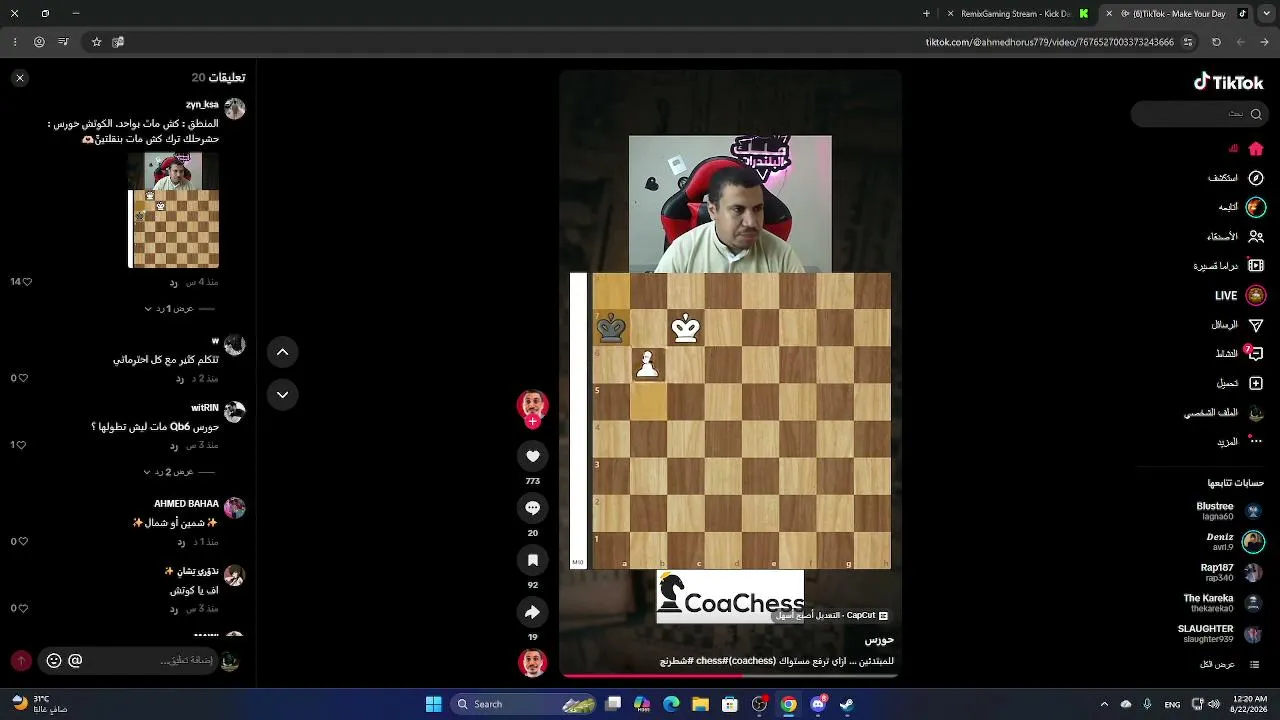Open the Chrome profile icon
This screenshot has width=1280, height=720.
(x=39, y=42)
